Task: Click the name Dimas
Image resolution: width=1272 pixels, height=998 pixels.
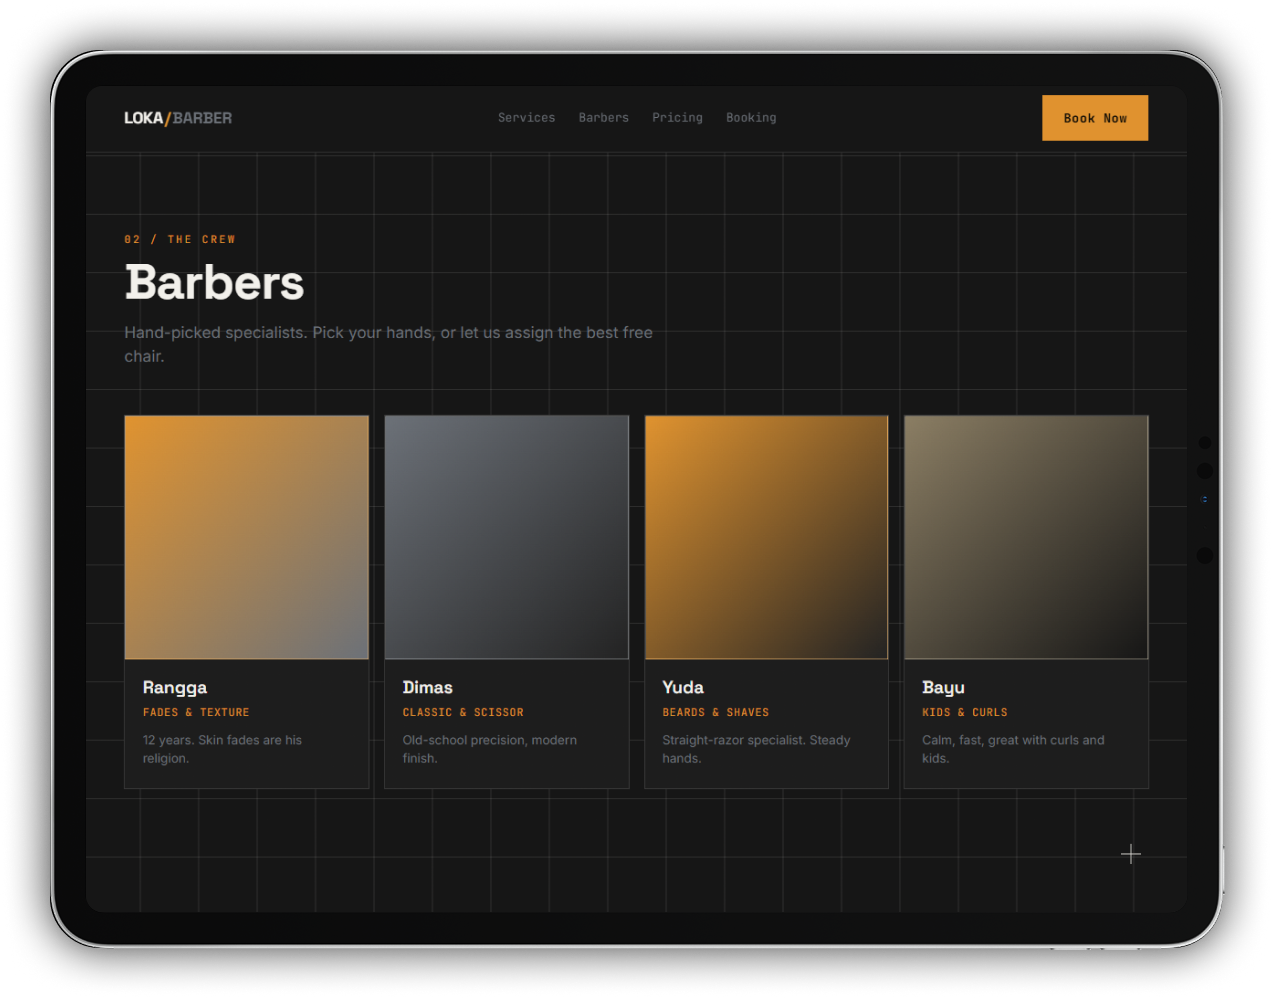Action: 428,687
